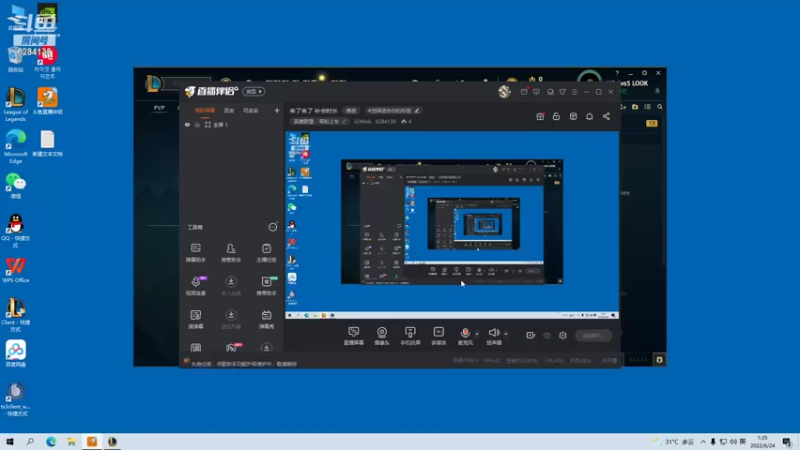Open the League client folder icon
The height and width of the screenshot is (450, 800).
[x=635, y=107]
